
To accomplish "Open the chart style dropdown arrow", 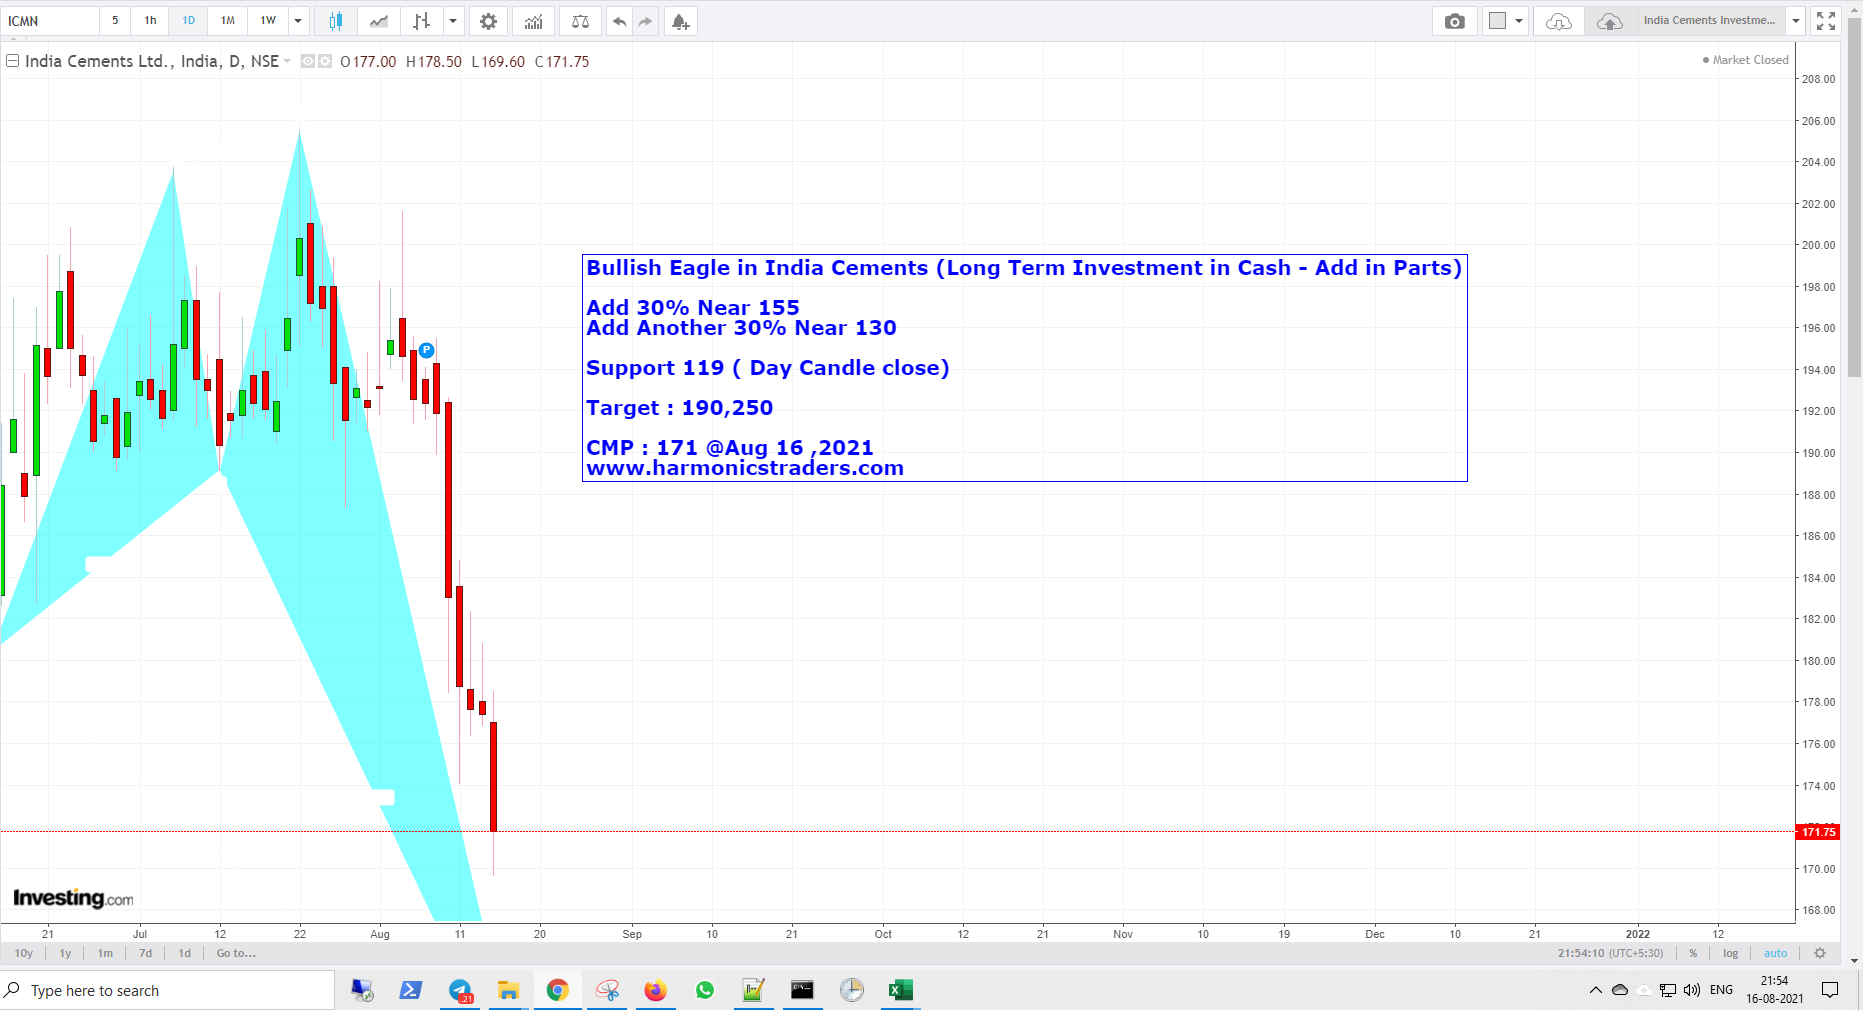I will click(x=453, y=21).
